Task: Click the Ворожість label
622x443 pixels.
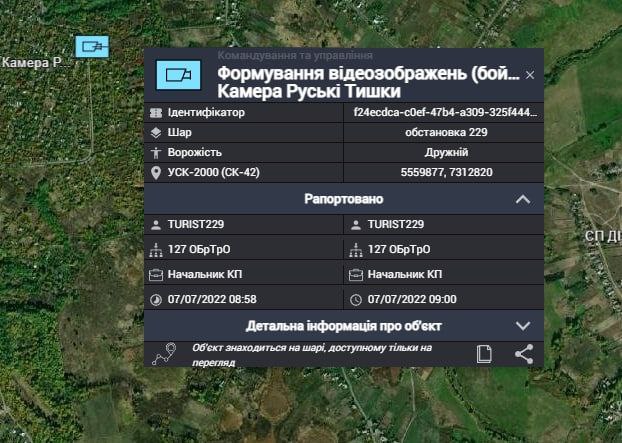Action: (x=195, y=152)
